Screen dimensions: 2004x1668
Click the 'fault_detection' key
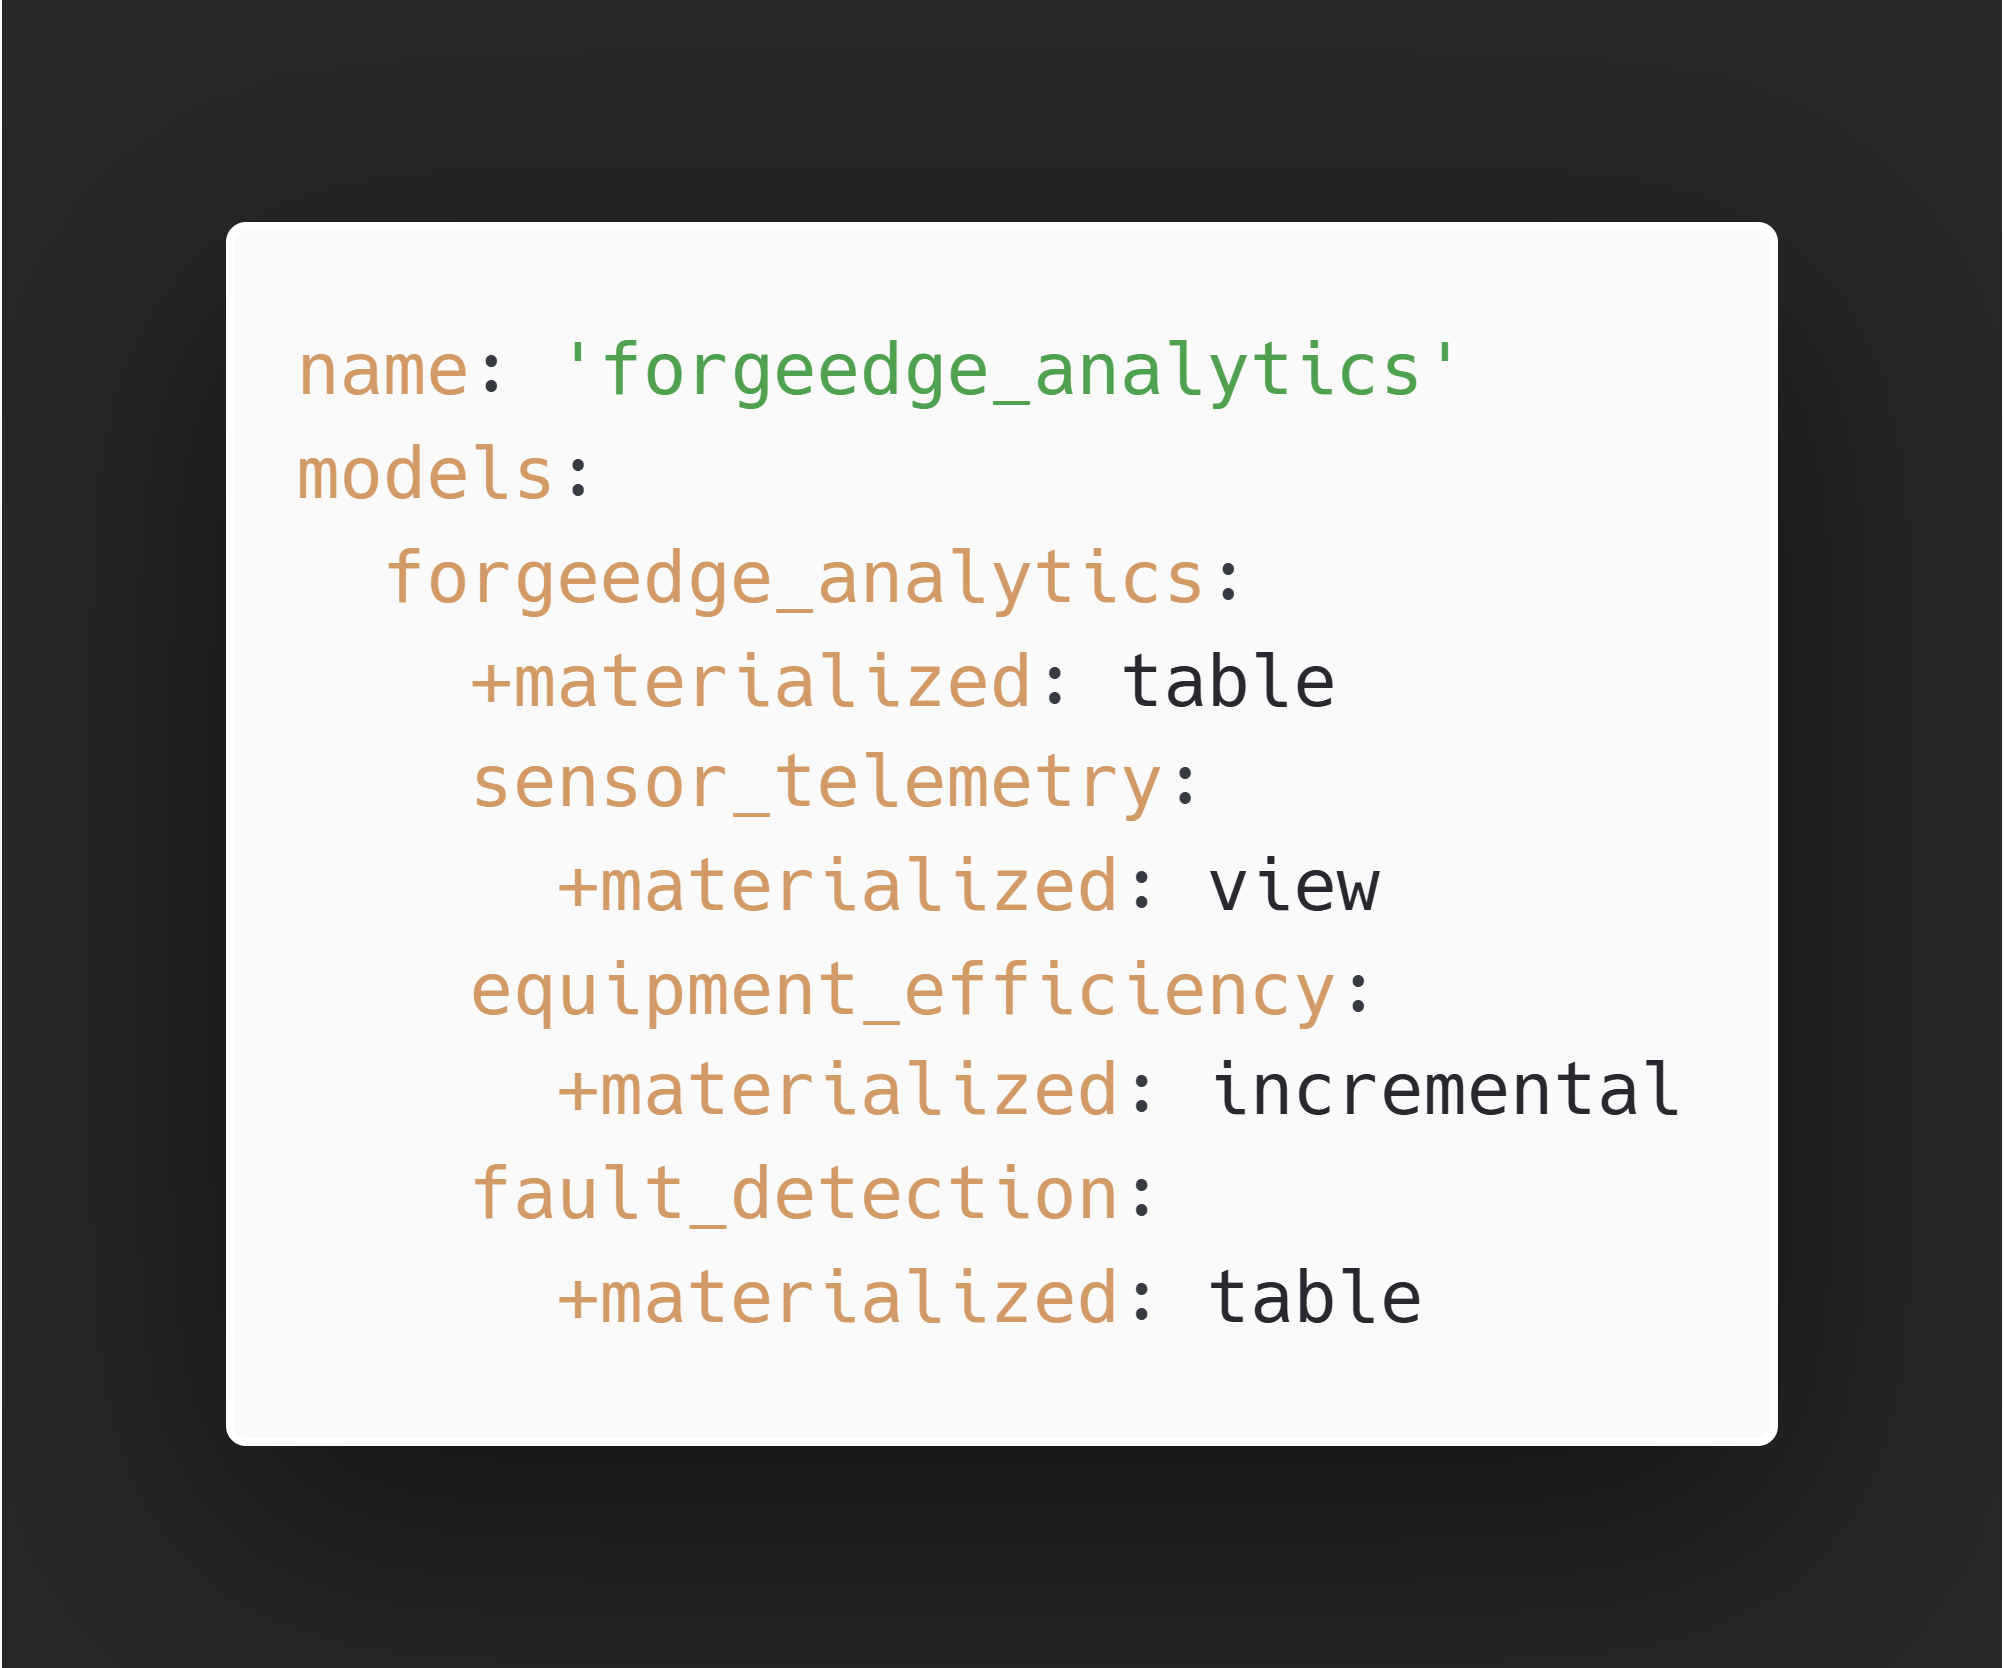795,1194
